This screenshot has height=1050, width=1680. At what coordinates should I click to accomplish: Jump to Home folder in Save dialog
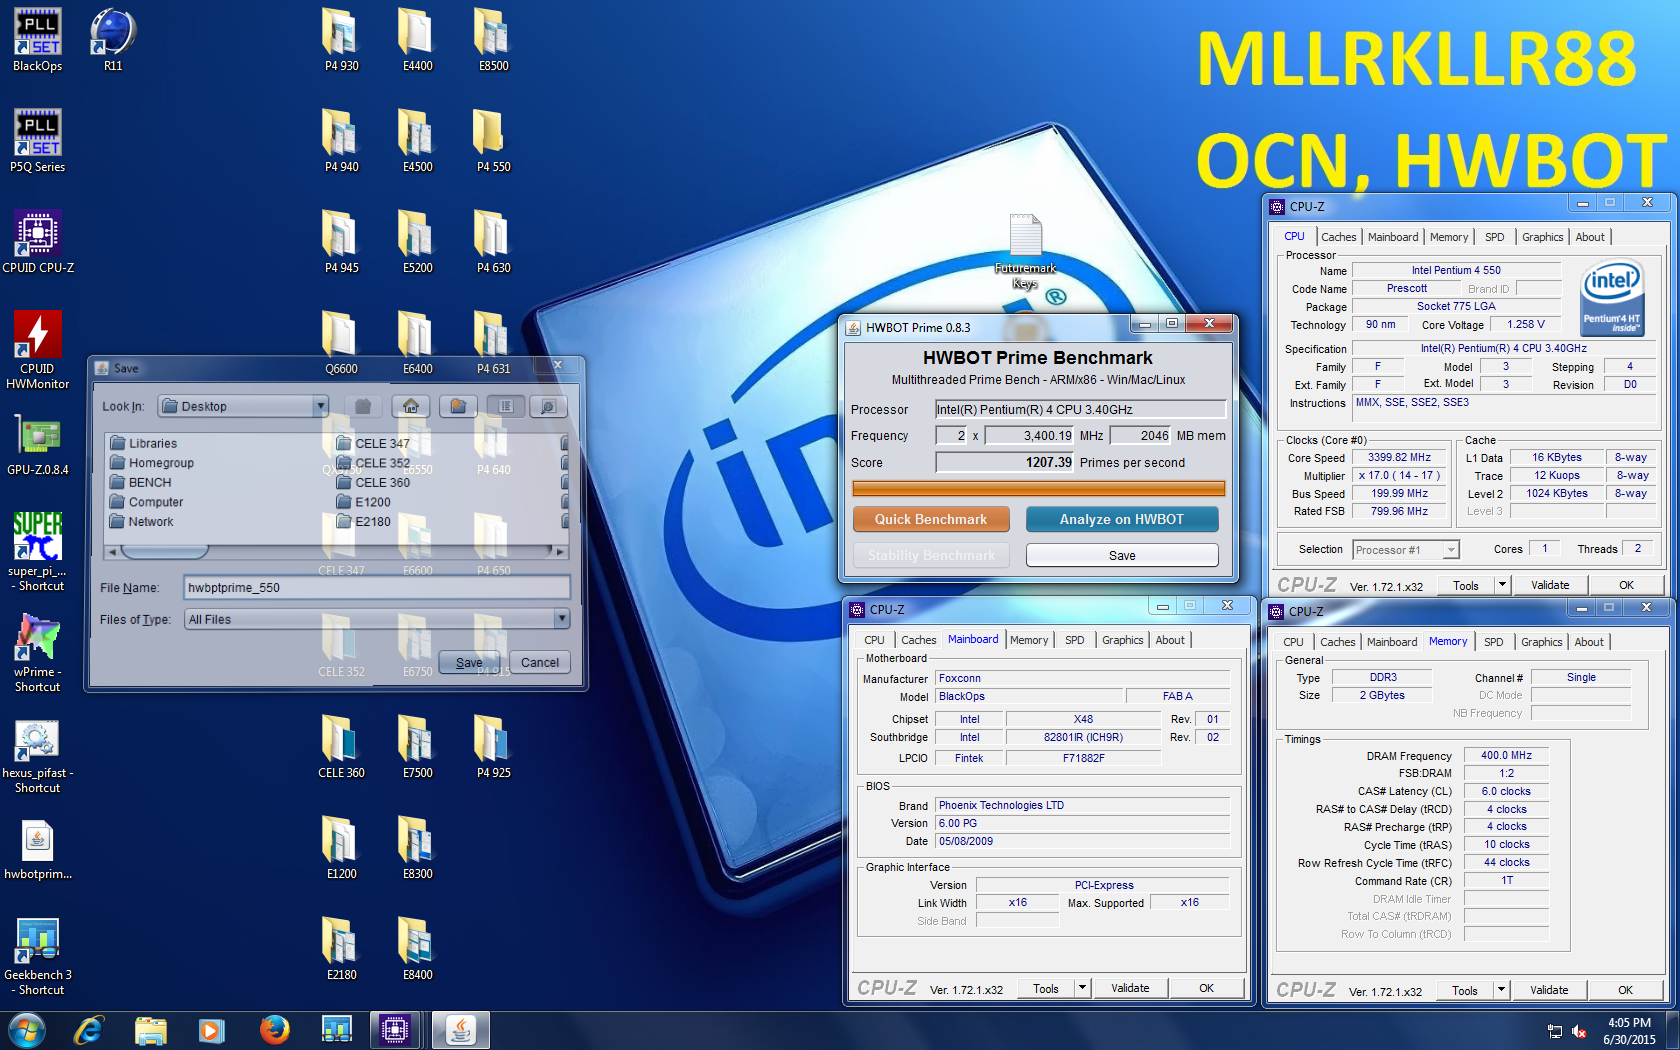411,406
